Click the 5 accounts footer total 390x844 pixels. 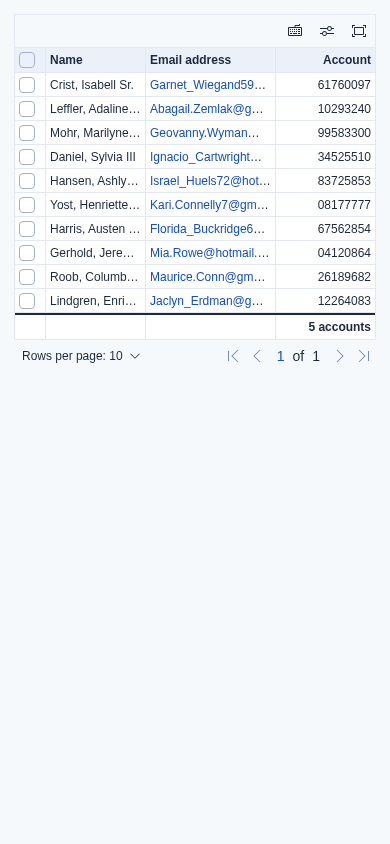pyautogui.click(x=339, y=327)
